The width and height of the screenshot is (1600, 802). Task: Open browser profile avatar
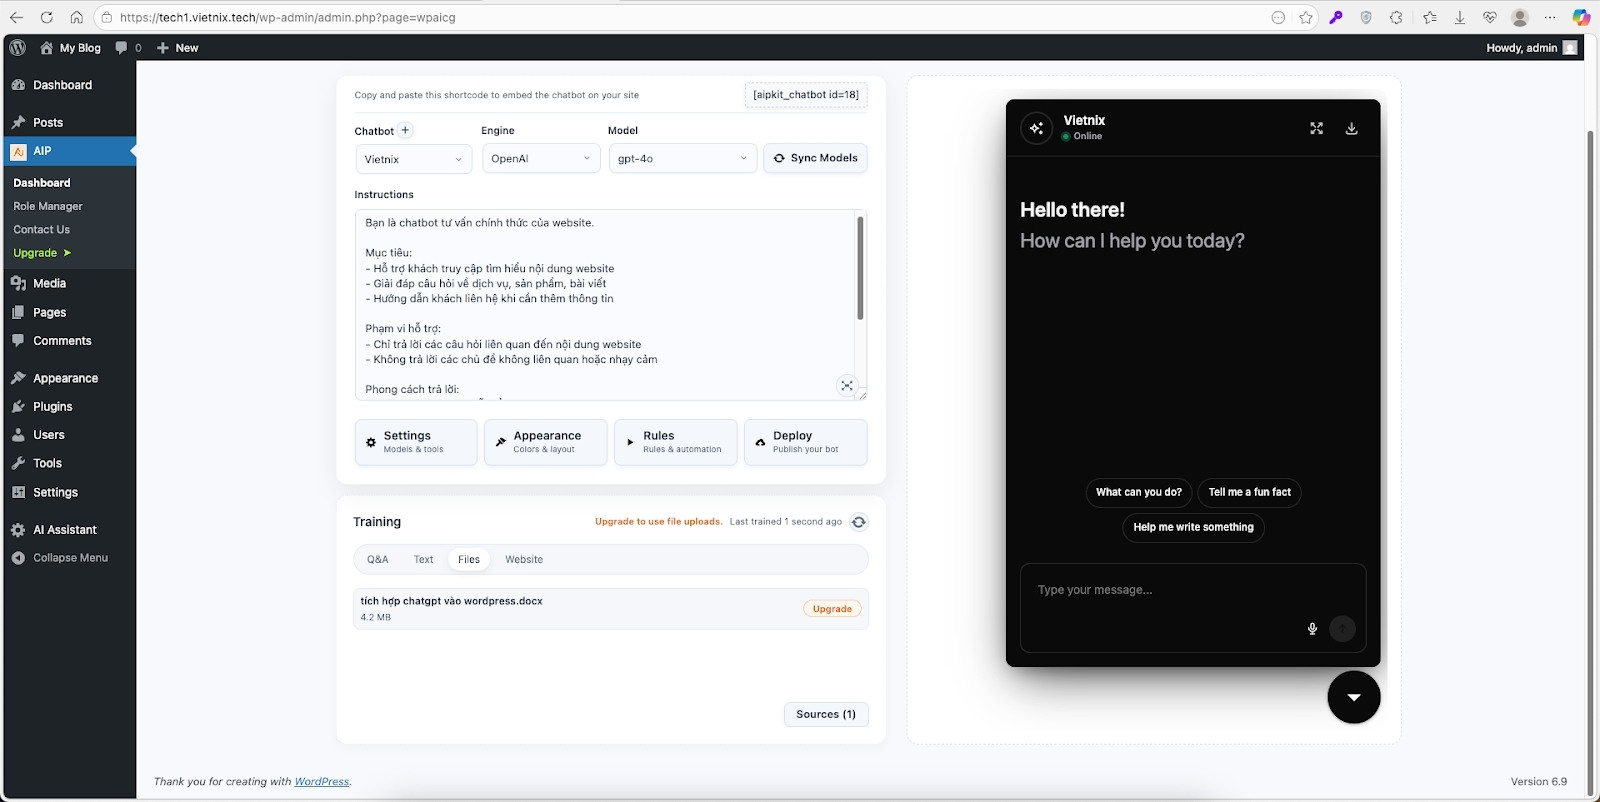point(1520,17)
